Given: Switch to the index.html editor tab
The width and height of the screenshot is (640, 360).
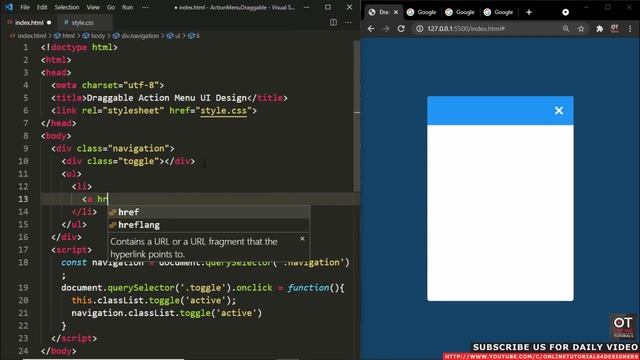Looking at the screenshot, I should click(29, 22).
